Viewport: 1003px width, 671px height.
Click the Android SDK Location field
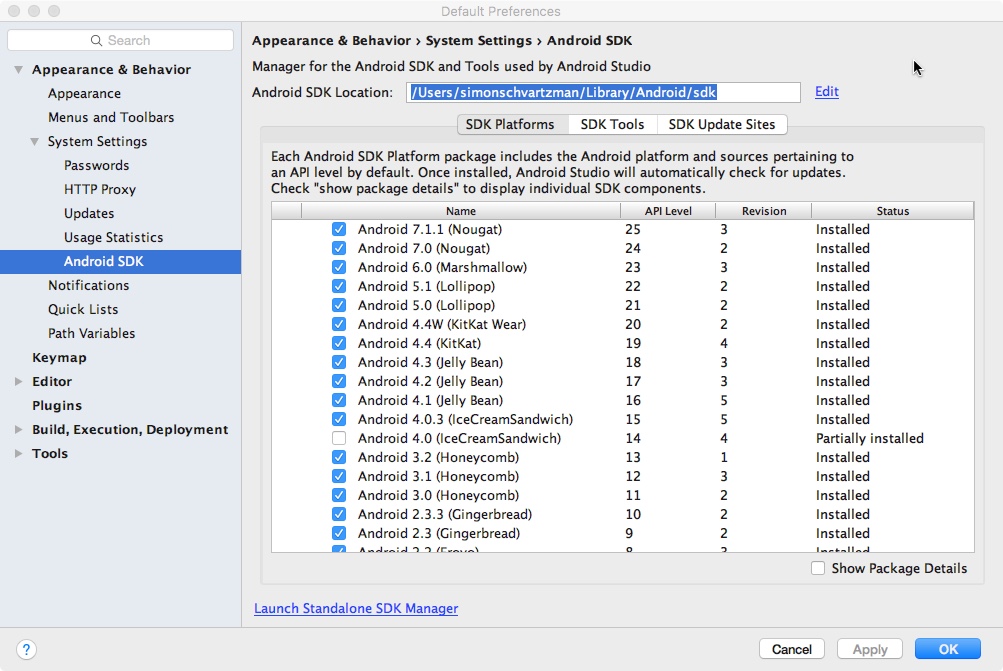click(603, 92)
